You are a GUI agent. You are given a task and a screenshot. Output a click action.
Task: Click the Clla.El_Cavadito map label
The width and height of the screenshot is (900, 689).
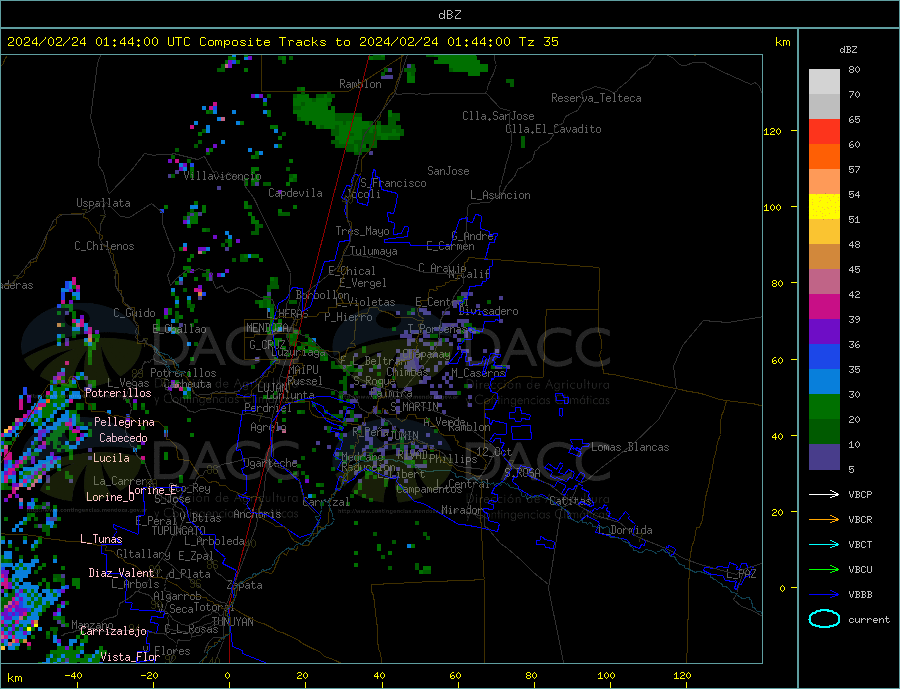click(x=553, y=129)
